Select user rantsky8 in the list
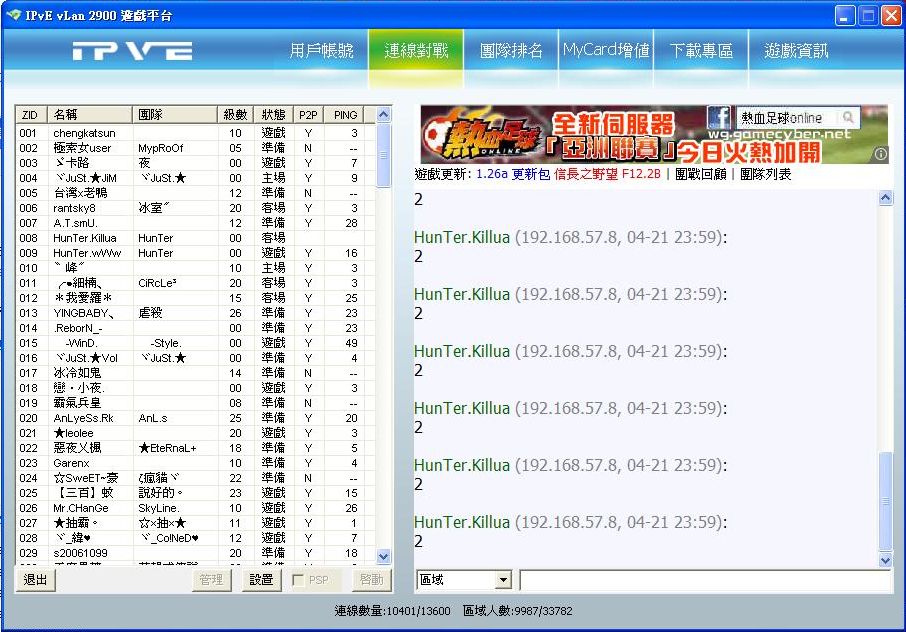Image resolution: width=906 pixels, height=632 pixels. click(195, 208)
